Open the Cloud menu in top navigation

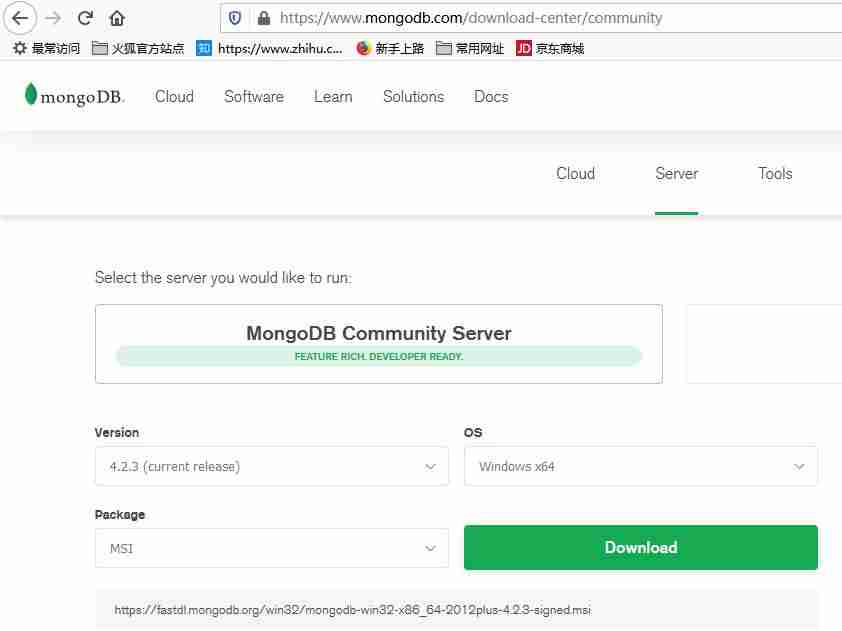tap(174, 97)
